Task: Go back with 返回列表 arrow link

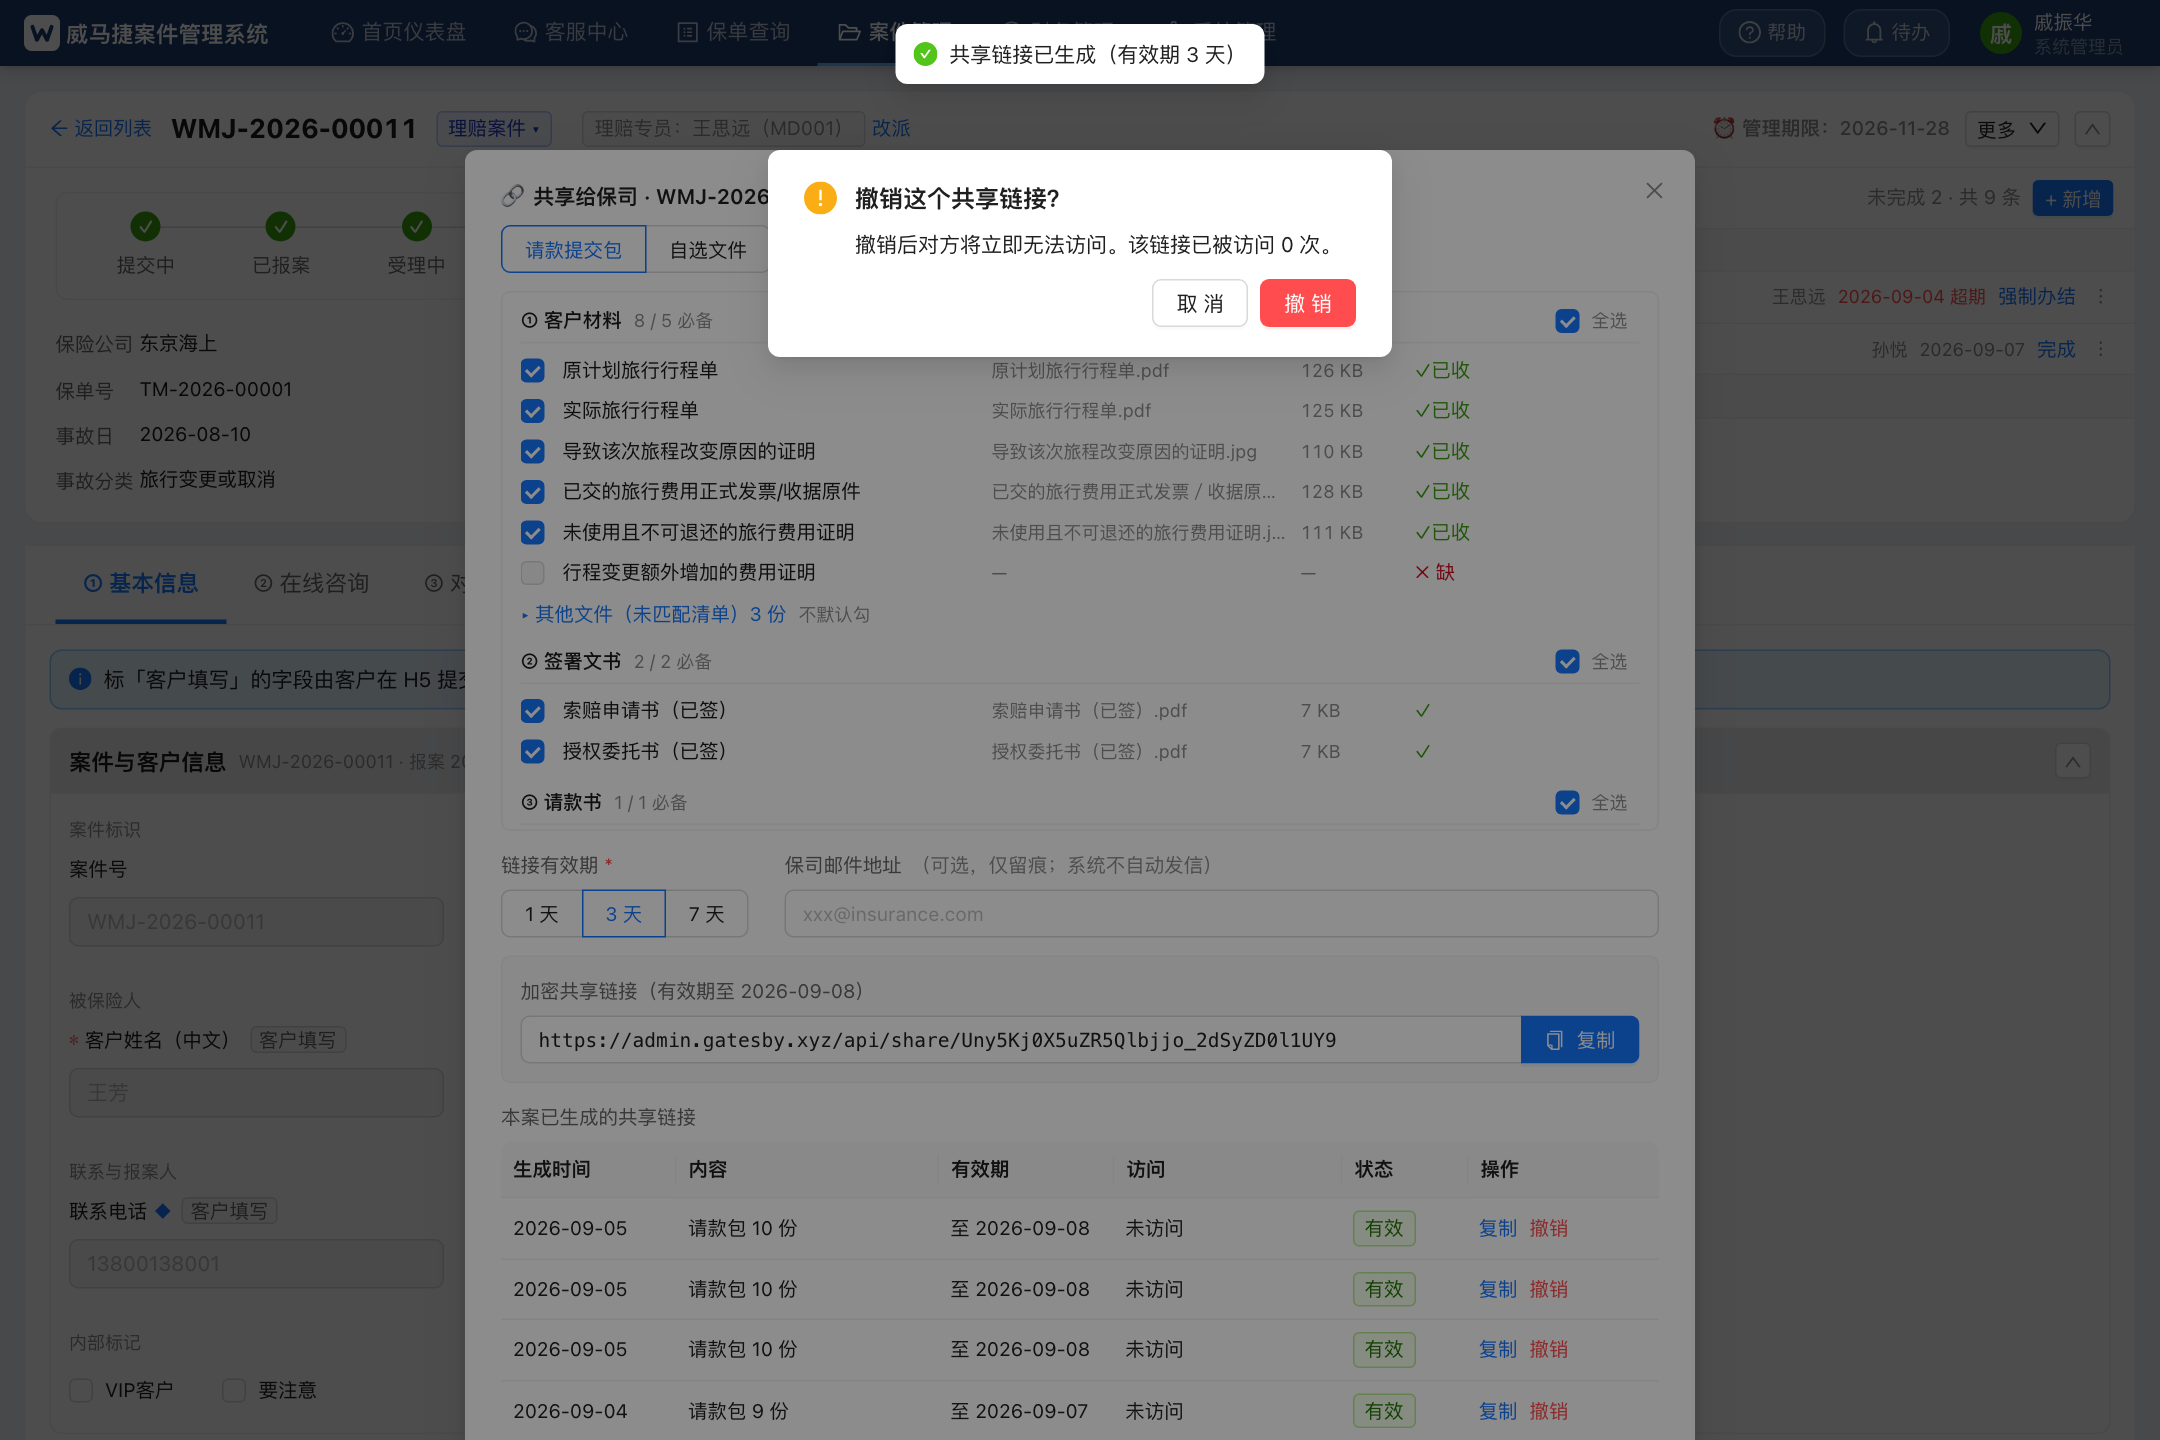Action: (x=101, y=128)
